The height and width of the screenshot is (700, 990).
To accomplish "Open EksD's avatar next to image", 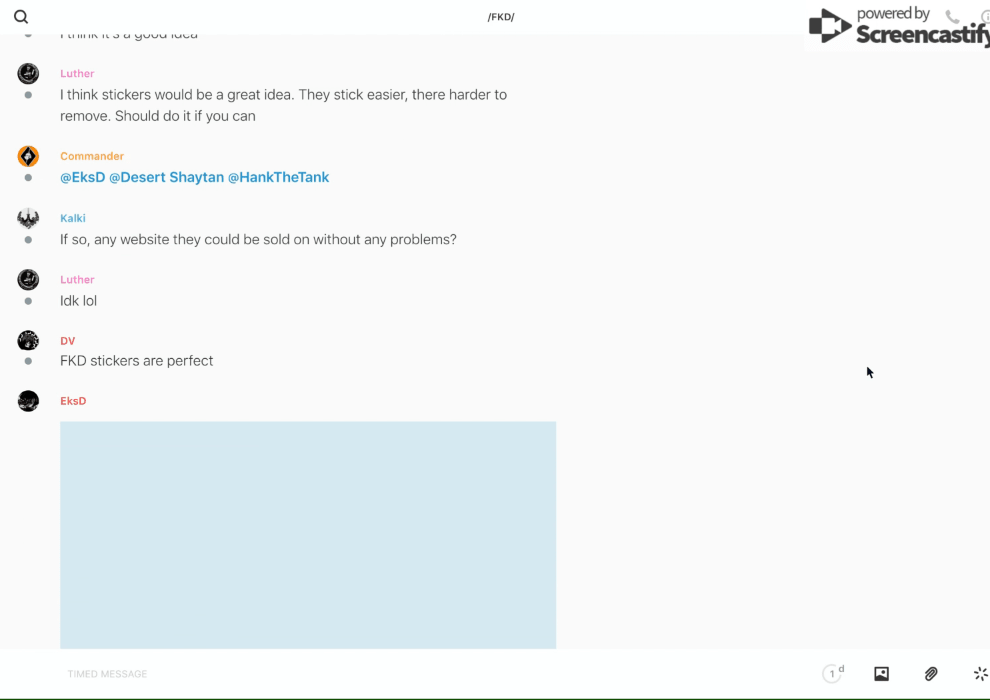I will (28, 401).
